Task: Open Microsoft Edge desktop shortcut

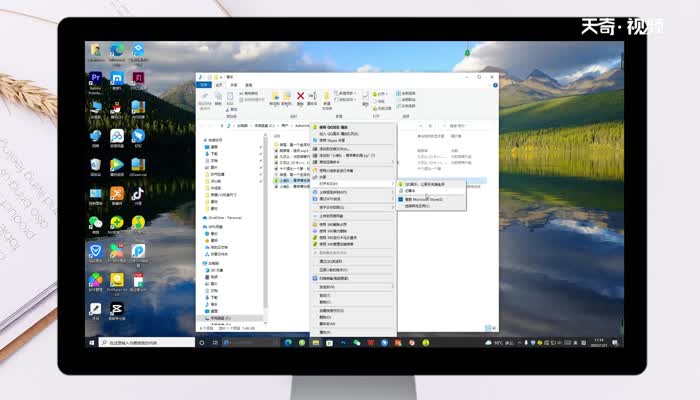Action: coord(117,50)
